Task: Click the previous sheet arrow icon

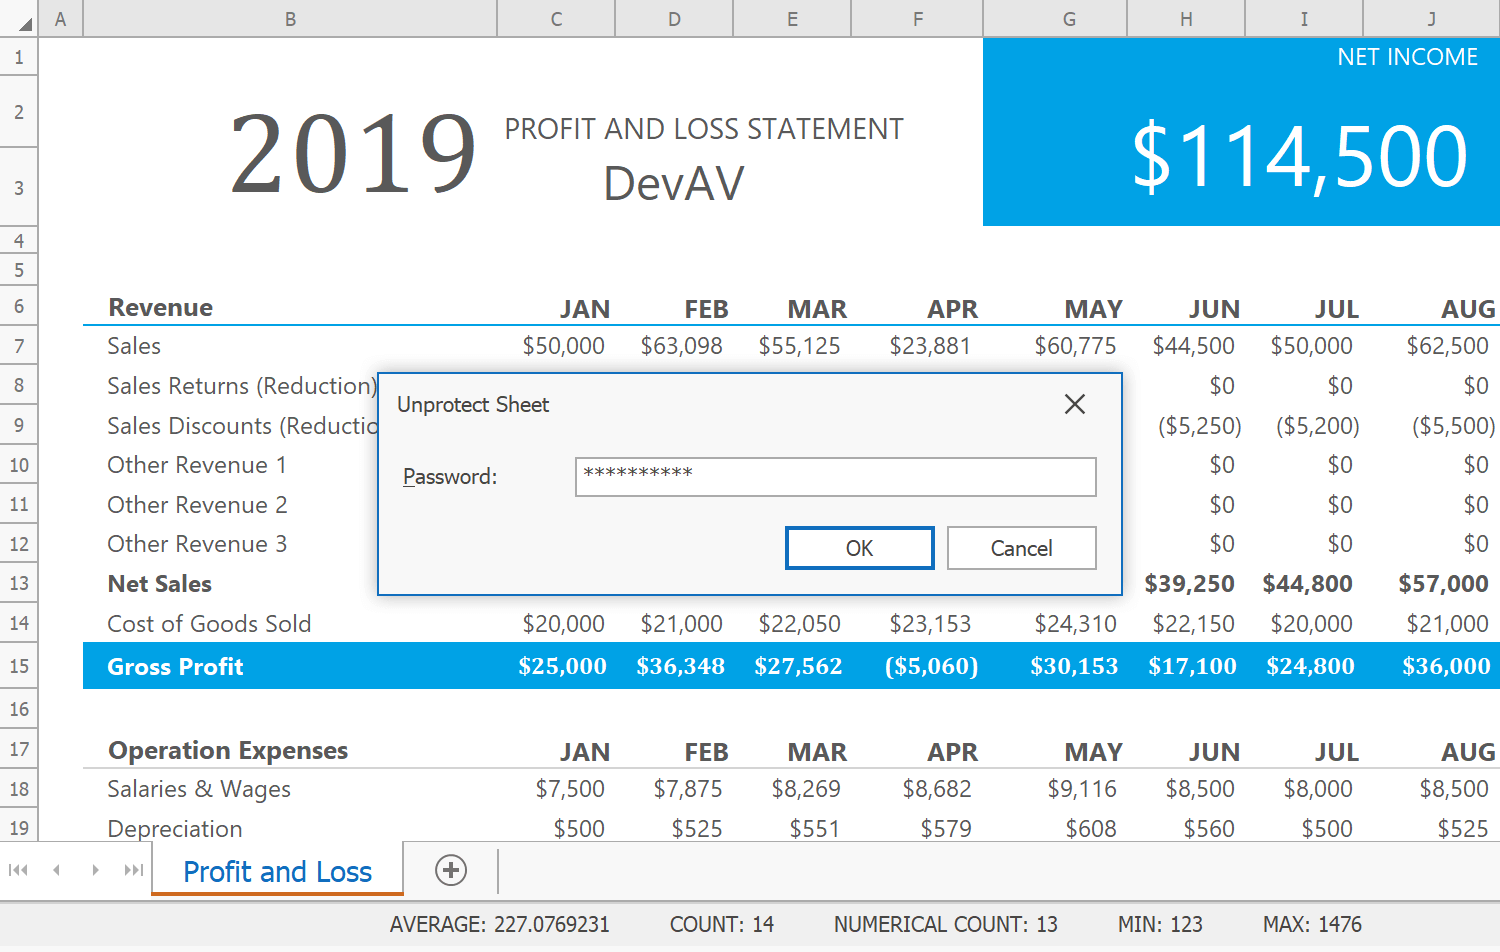Action: tap(56, 870)
